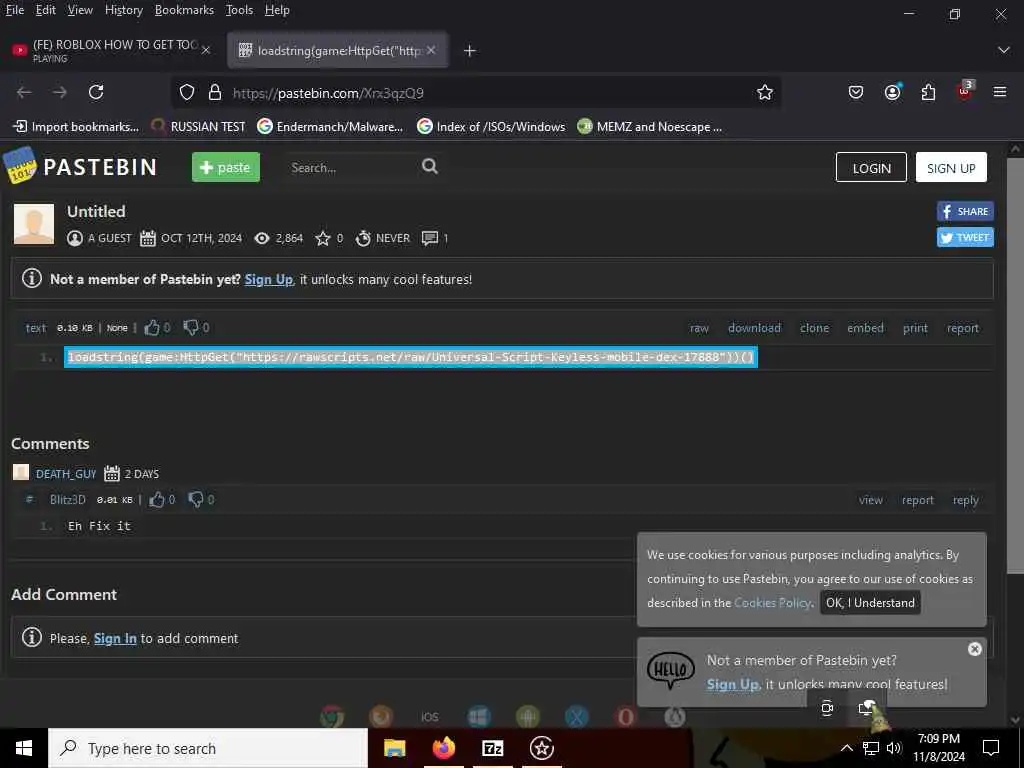The image size is (1024, 768).
Task: Switch to the ROBLOX YouTube tab
Action: pyautogui.click(x=111, y=50)
